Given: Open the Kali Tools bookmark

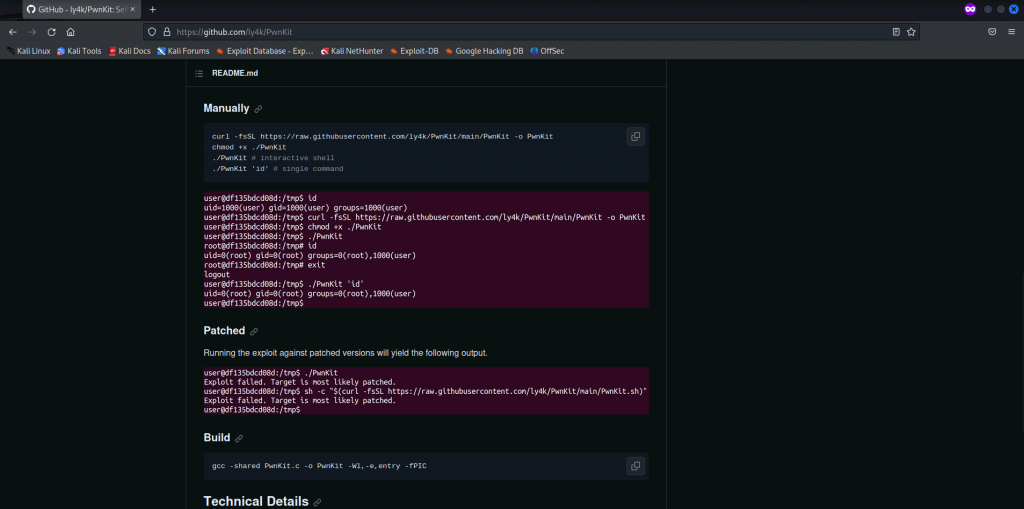Looking at the screenshot, I should [79, 51].
